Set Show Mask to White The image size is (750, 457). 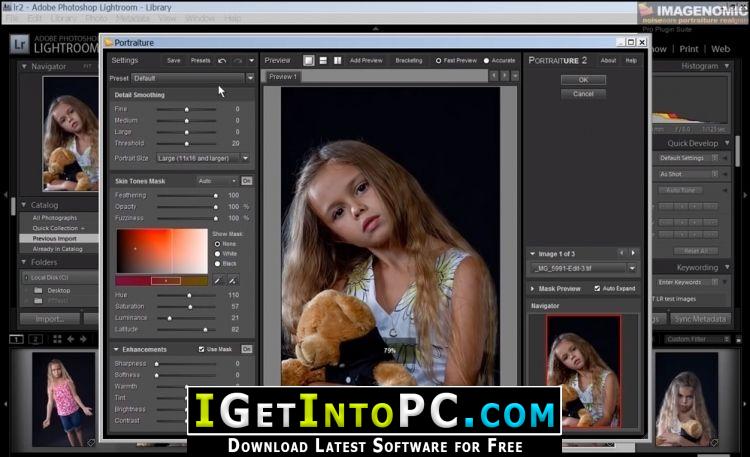tap(218, 254)
